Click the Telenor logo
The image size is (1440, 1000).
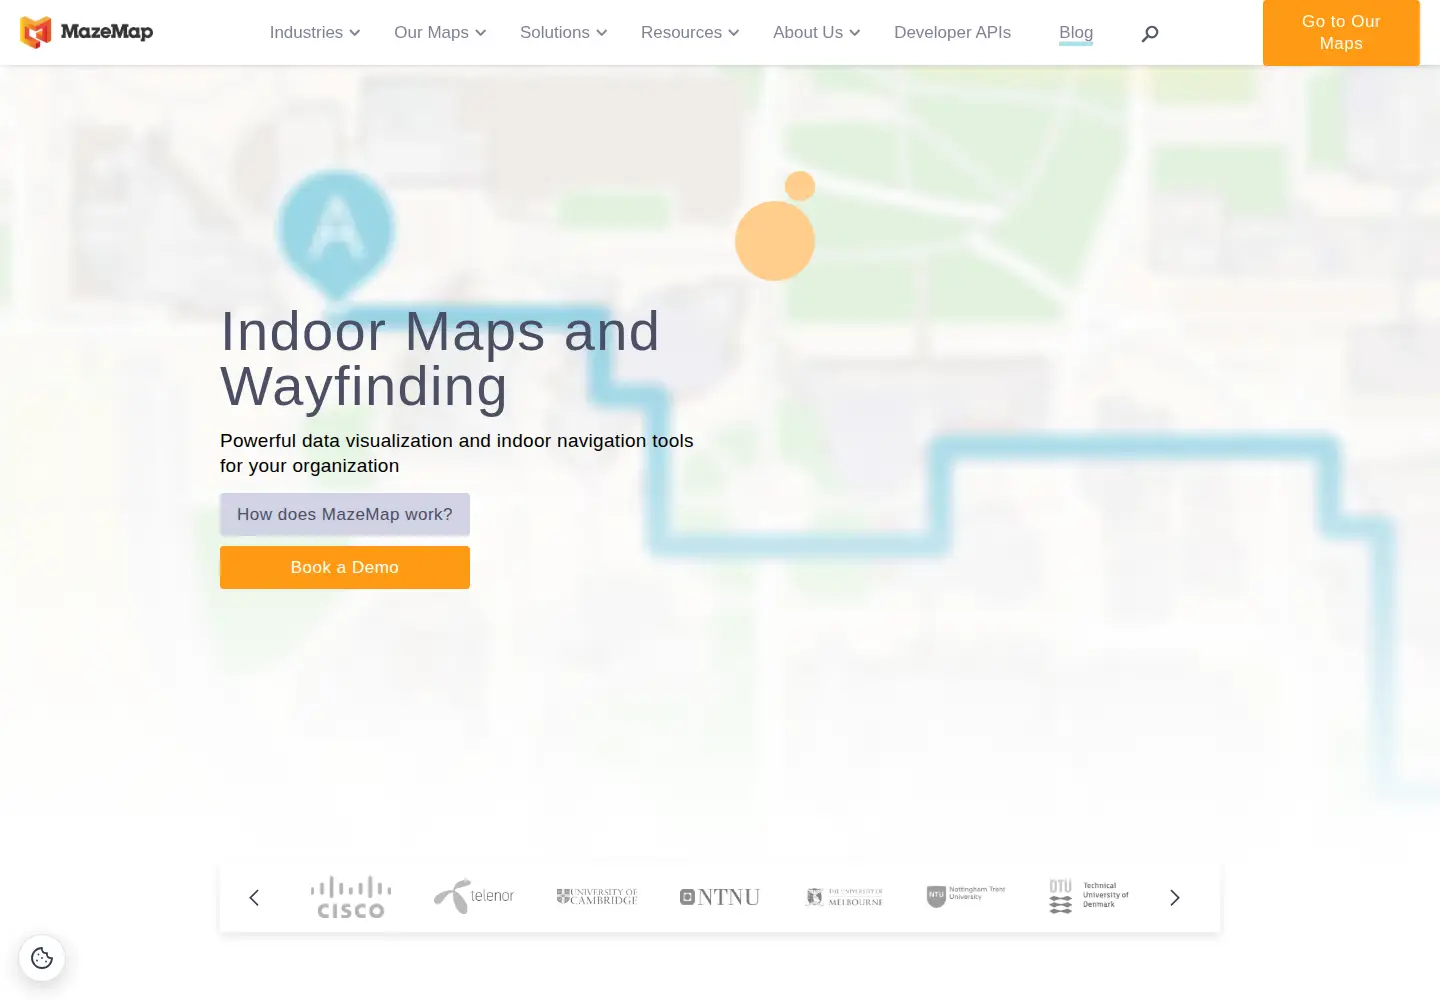pyautogui.click(x=474, y=896)
